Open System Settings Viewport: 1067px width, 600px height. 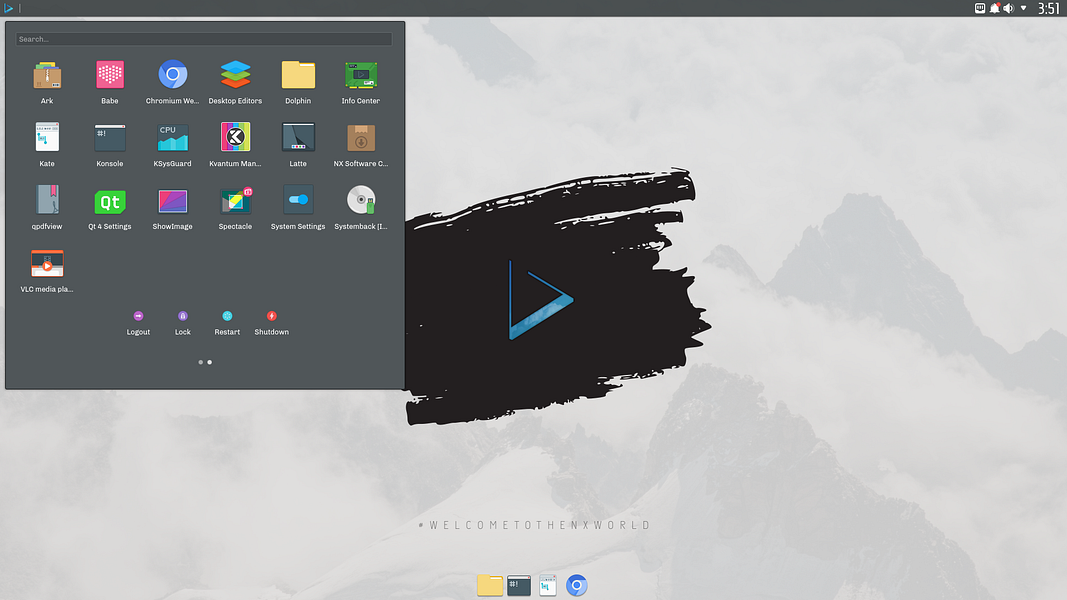pyautogui.click(x=298, y=207)
